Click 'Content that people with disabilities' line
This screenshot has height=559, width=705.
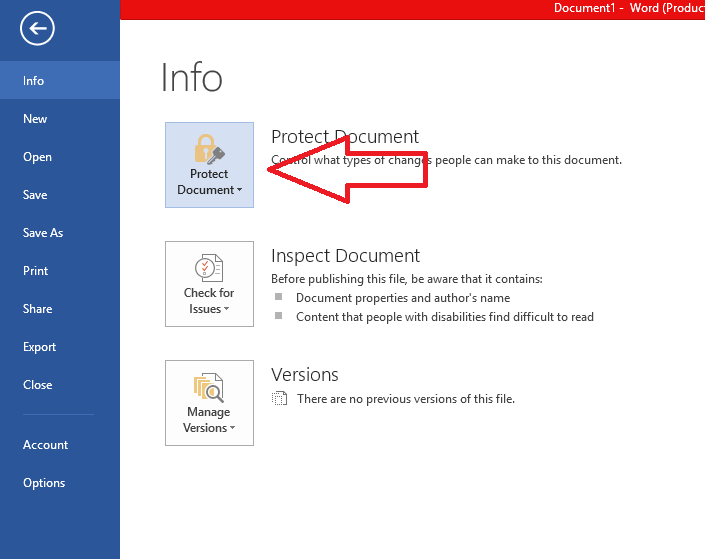tap(445, 317)
